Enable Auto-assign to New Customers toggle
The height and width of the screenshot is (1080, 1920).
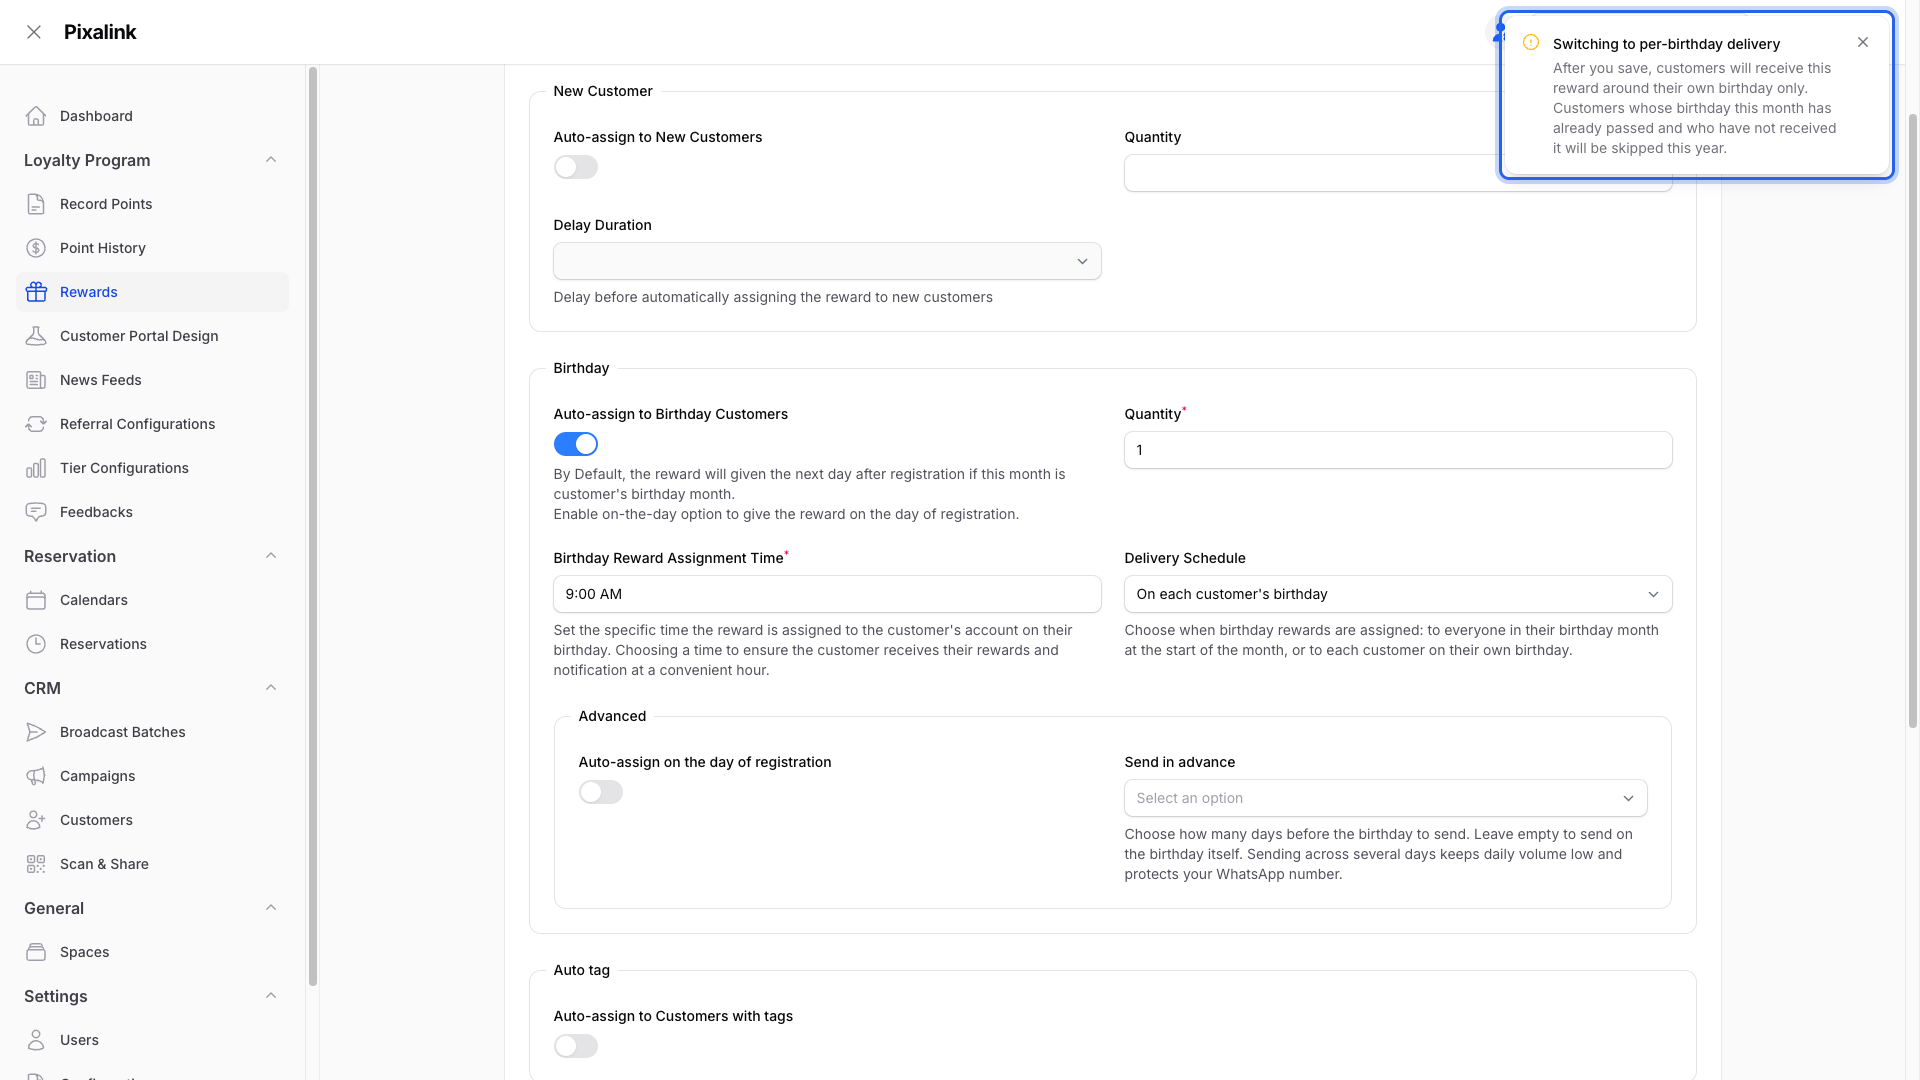pyautogui.click(x=576, y=167)
